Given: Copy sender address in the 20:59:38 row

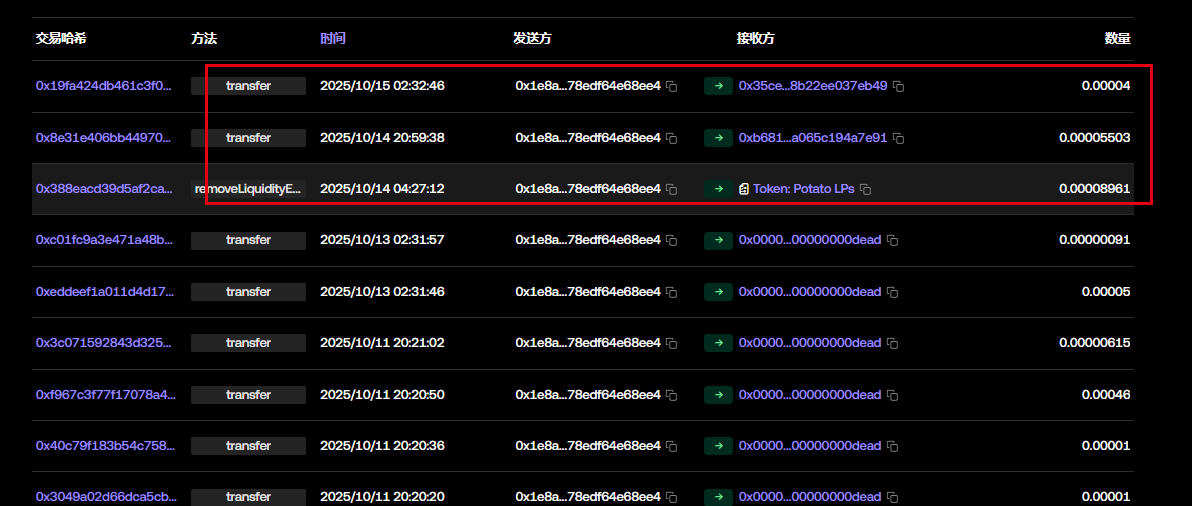Looking at the screenshot, I should pos(671,138).
